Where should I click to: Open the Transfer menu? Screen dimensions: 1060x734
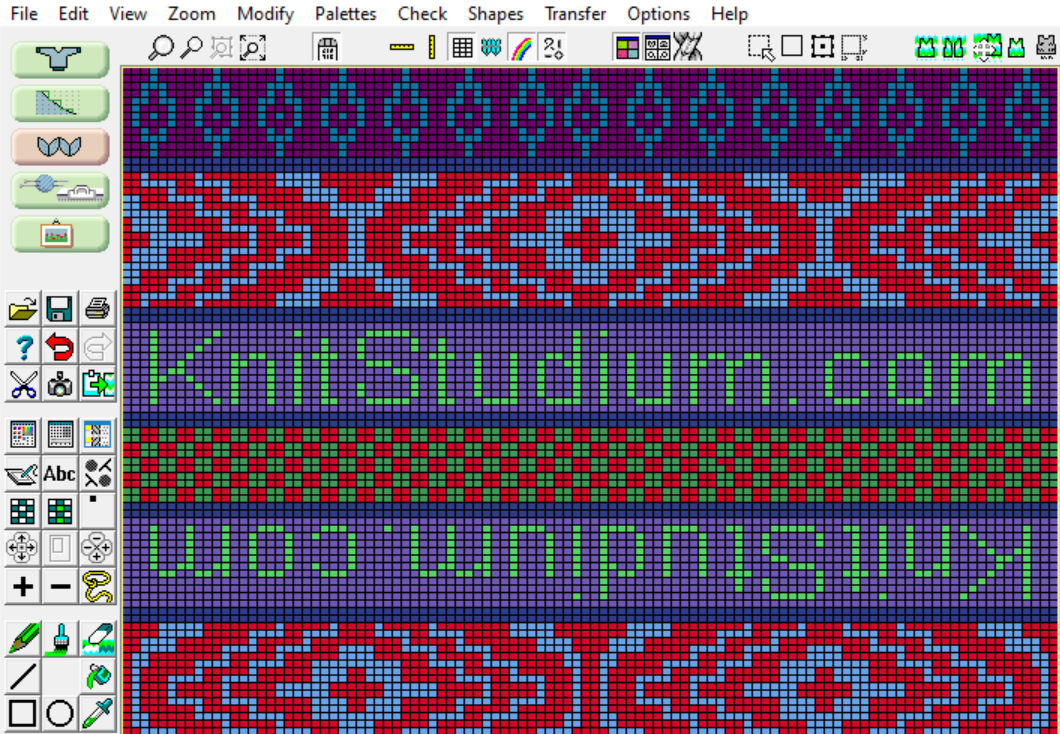(x=575, y=14)
